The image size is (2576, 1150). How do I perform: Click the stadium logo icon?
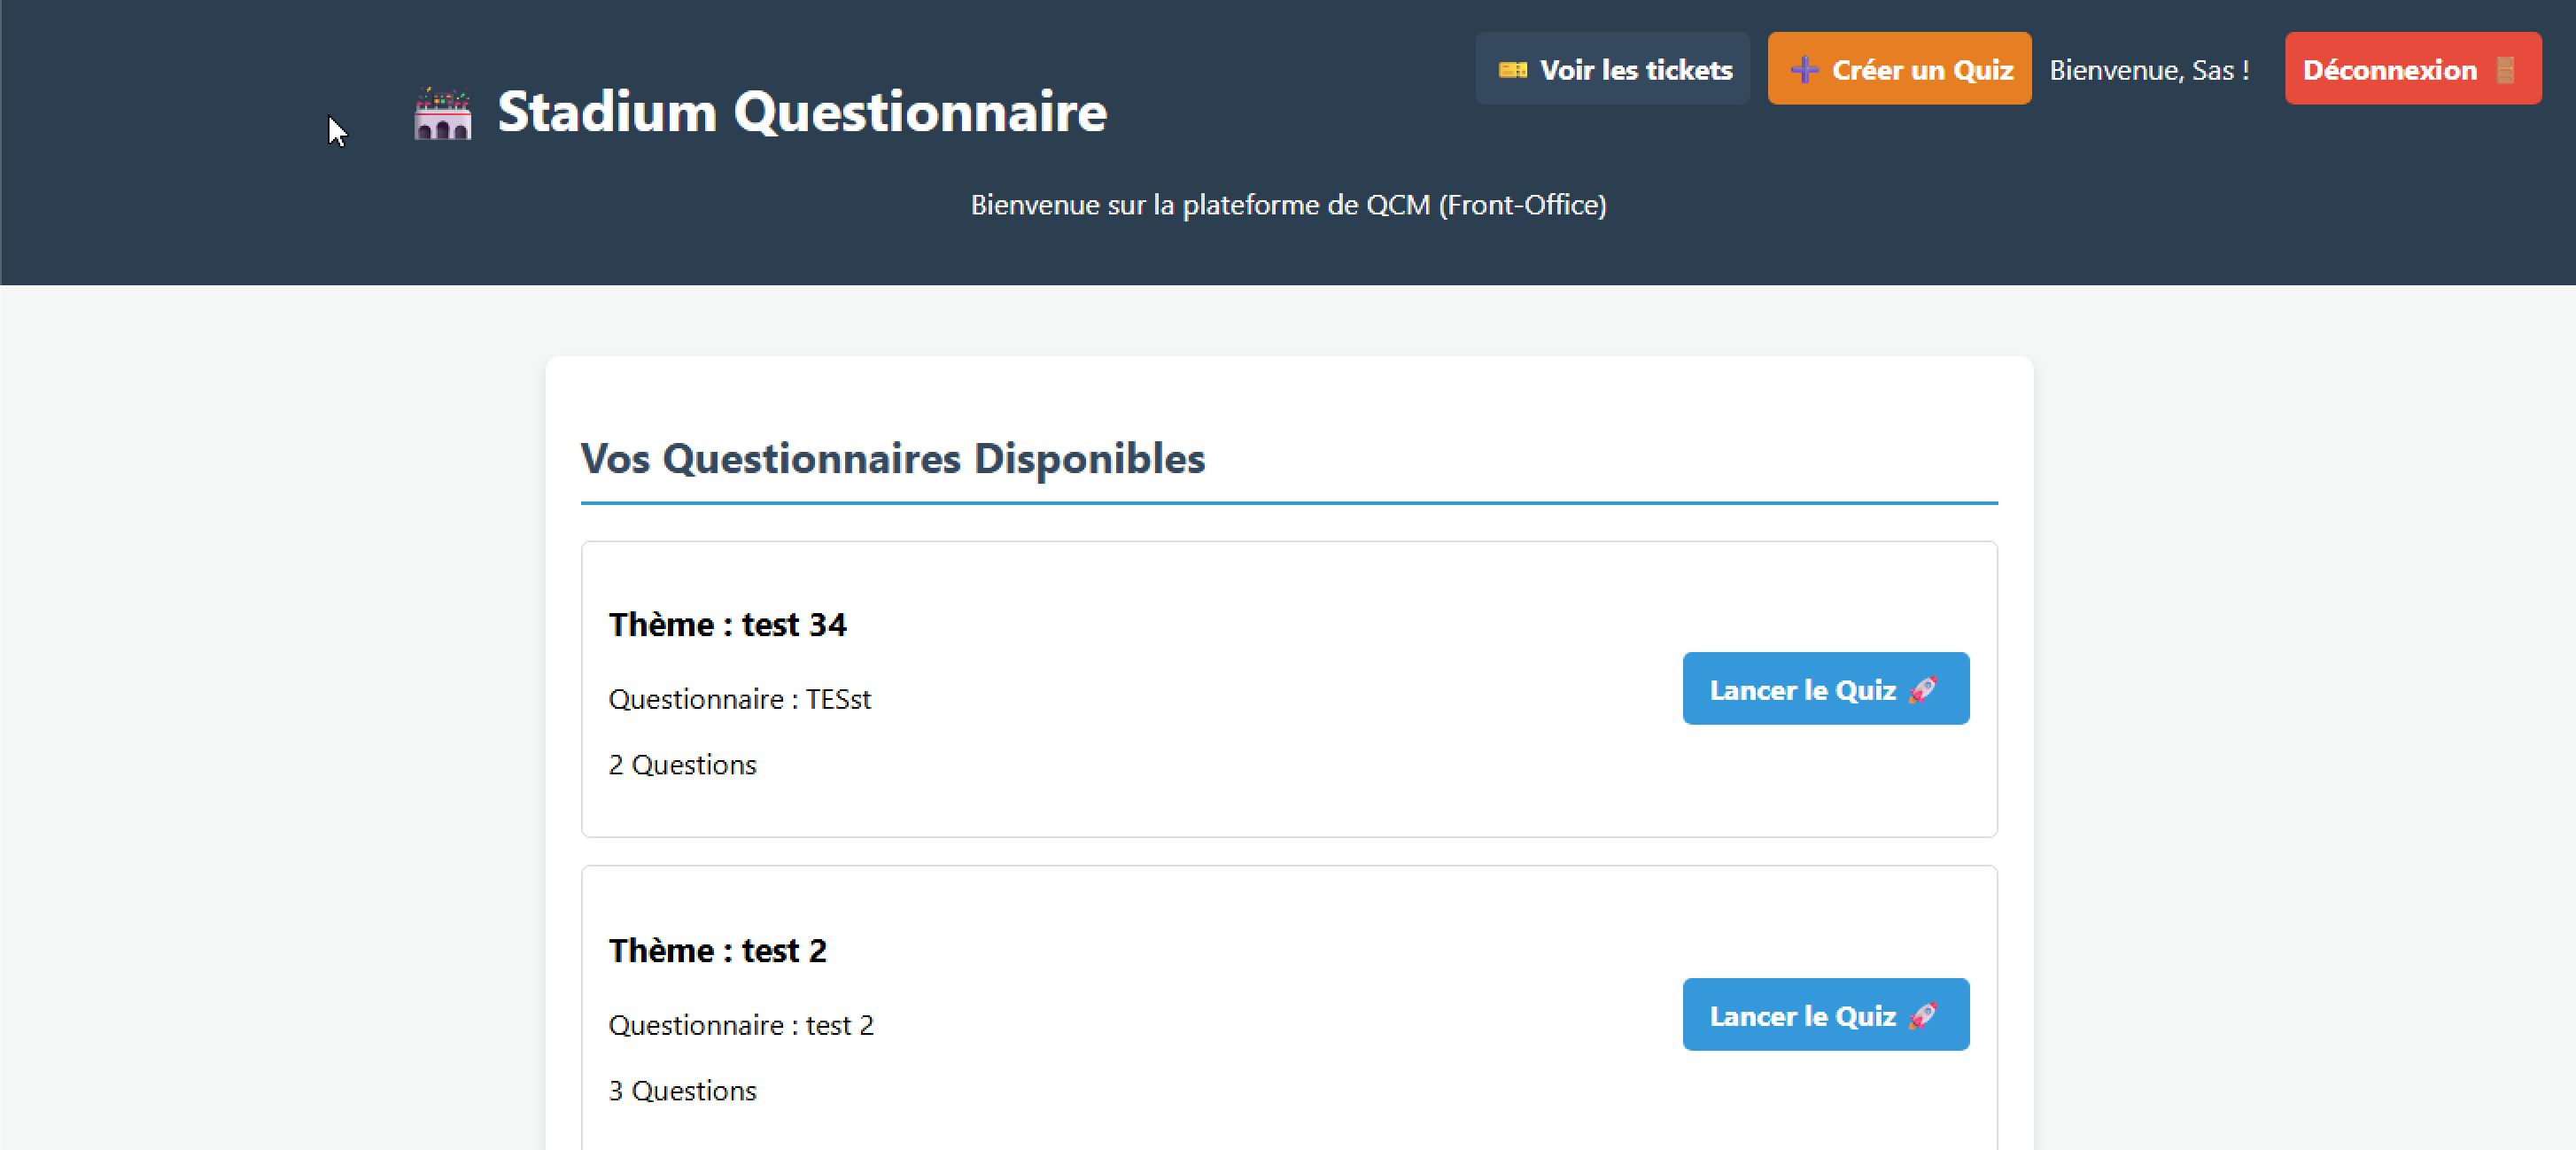442,114
